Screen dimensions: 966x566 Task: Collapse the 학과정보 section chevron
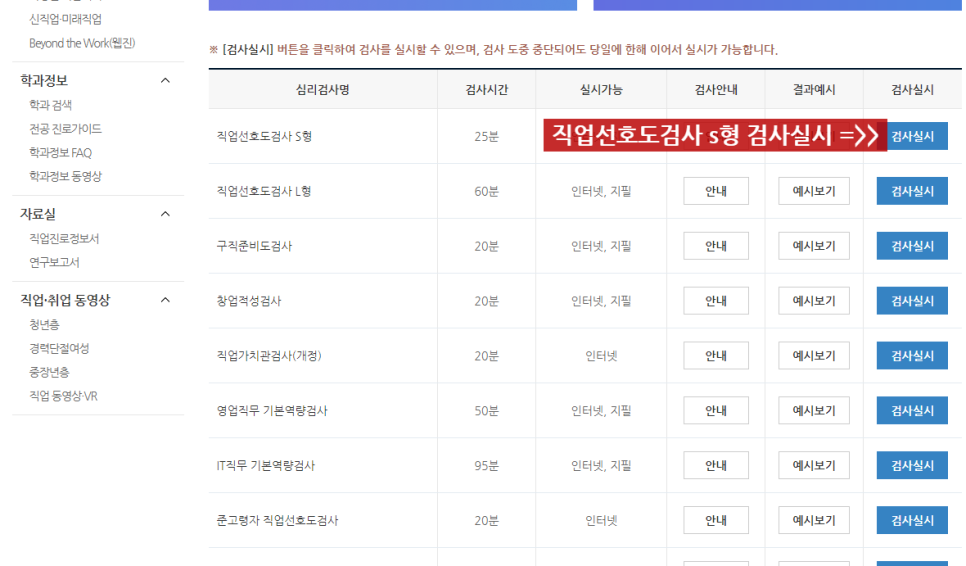165,81
